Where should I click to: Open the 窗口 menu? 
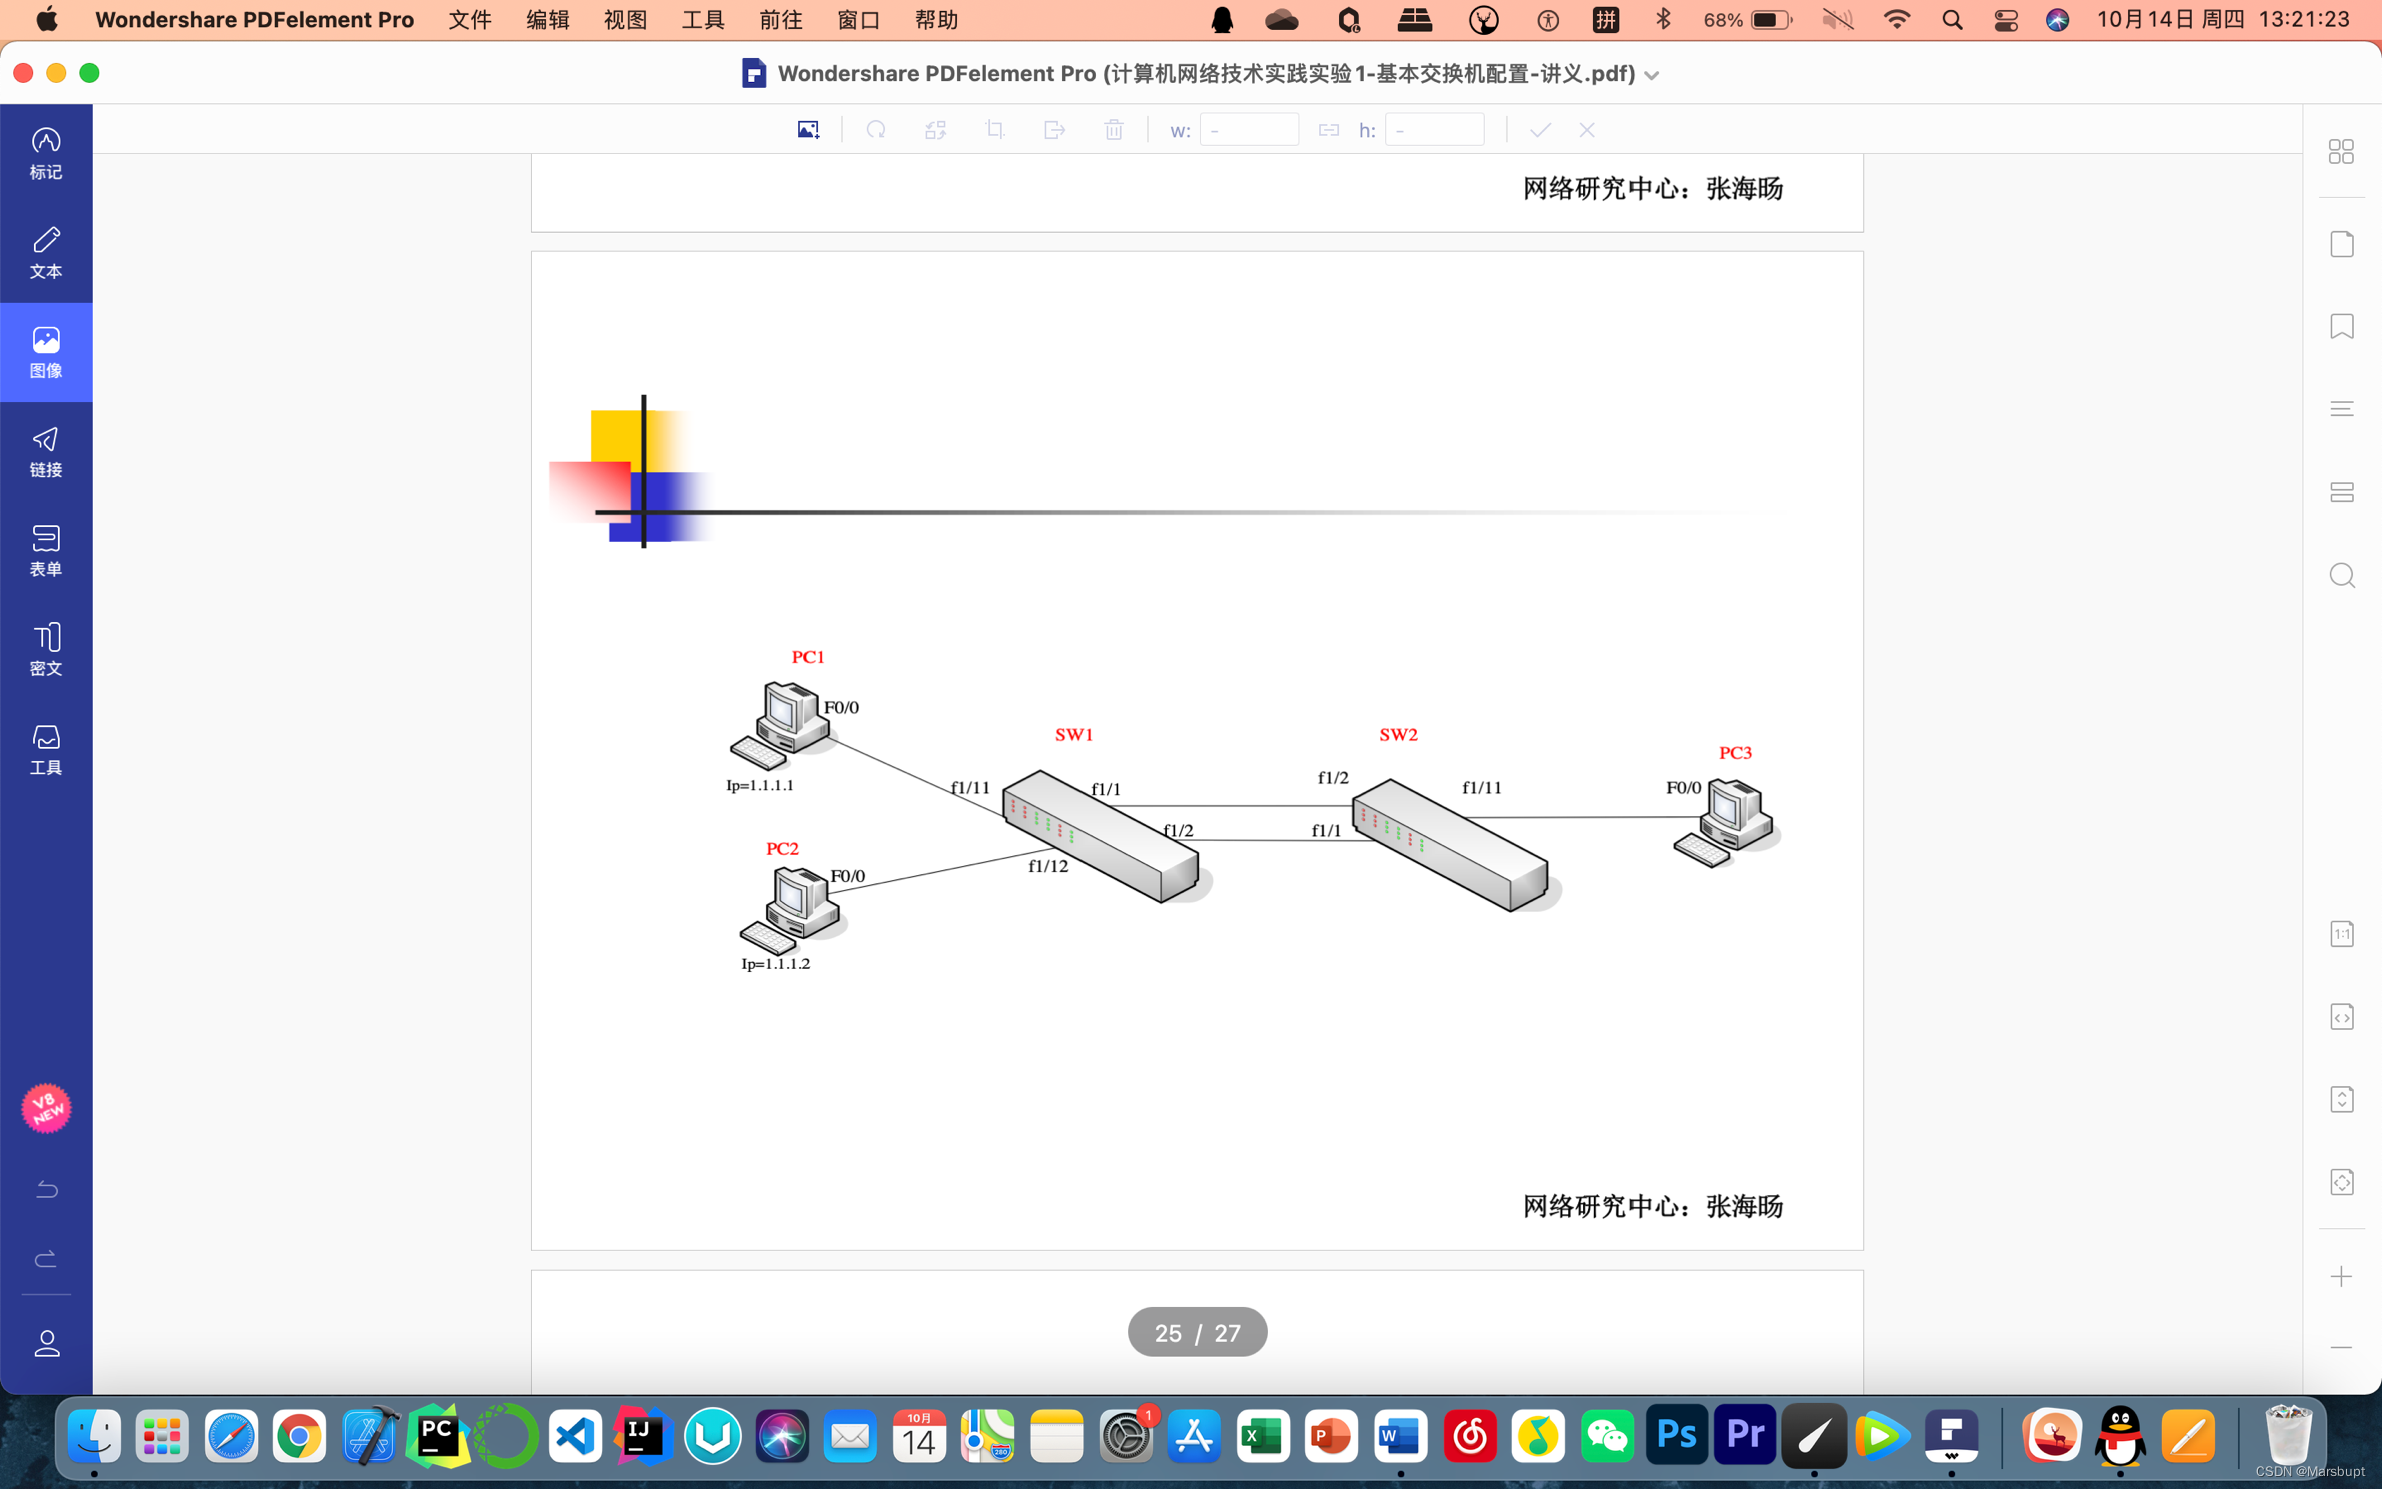[859, 20]
